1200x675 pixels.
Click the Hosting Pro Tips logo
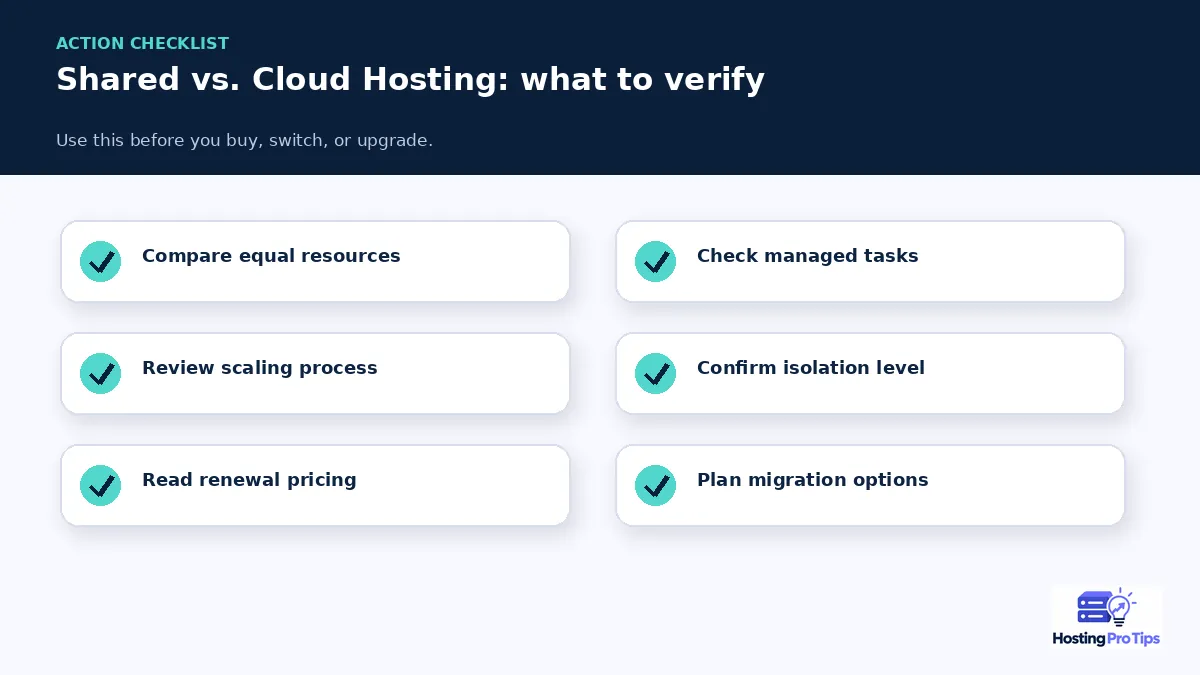pos(1106,618)
